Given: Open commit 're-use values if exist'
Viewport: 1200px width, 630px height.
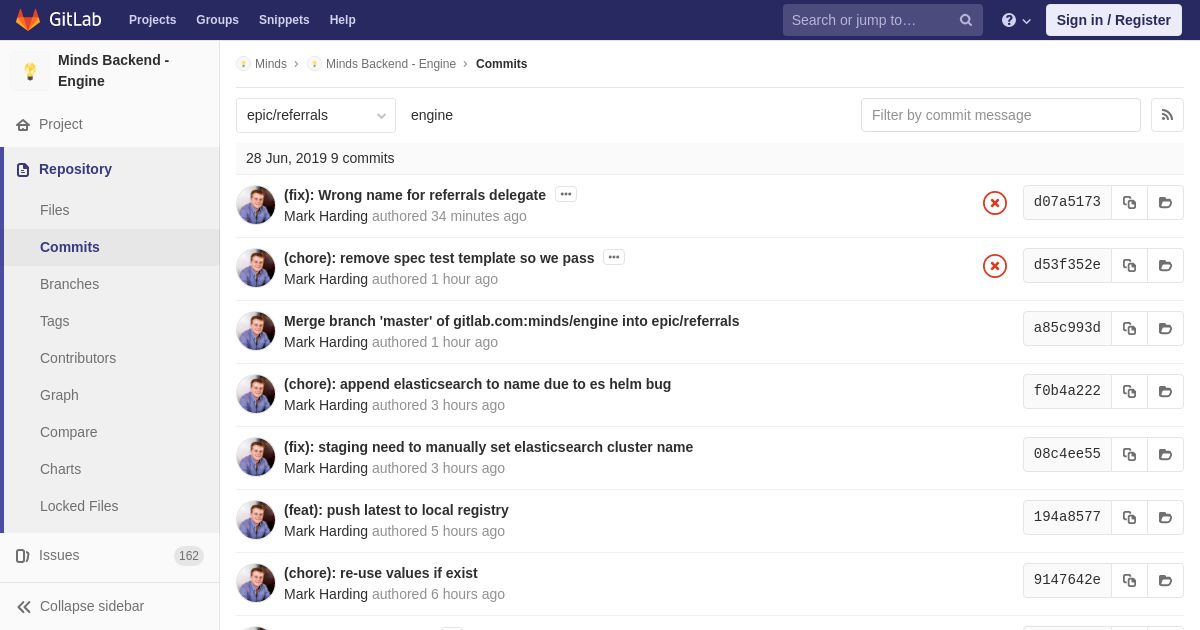Looking at the screenshot, I should 381,573.
